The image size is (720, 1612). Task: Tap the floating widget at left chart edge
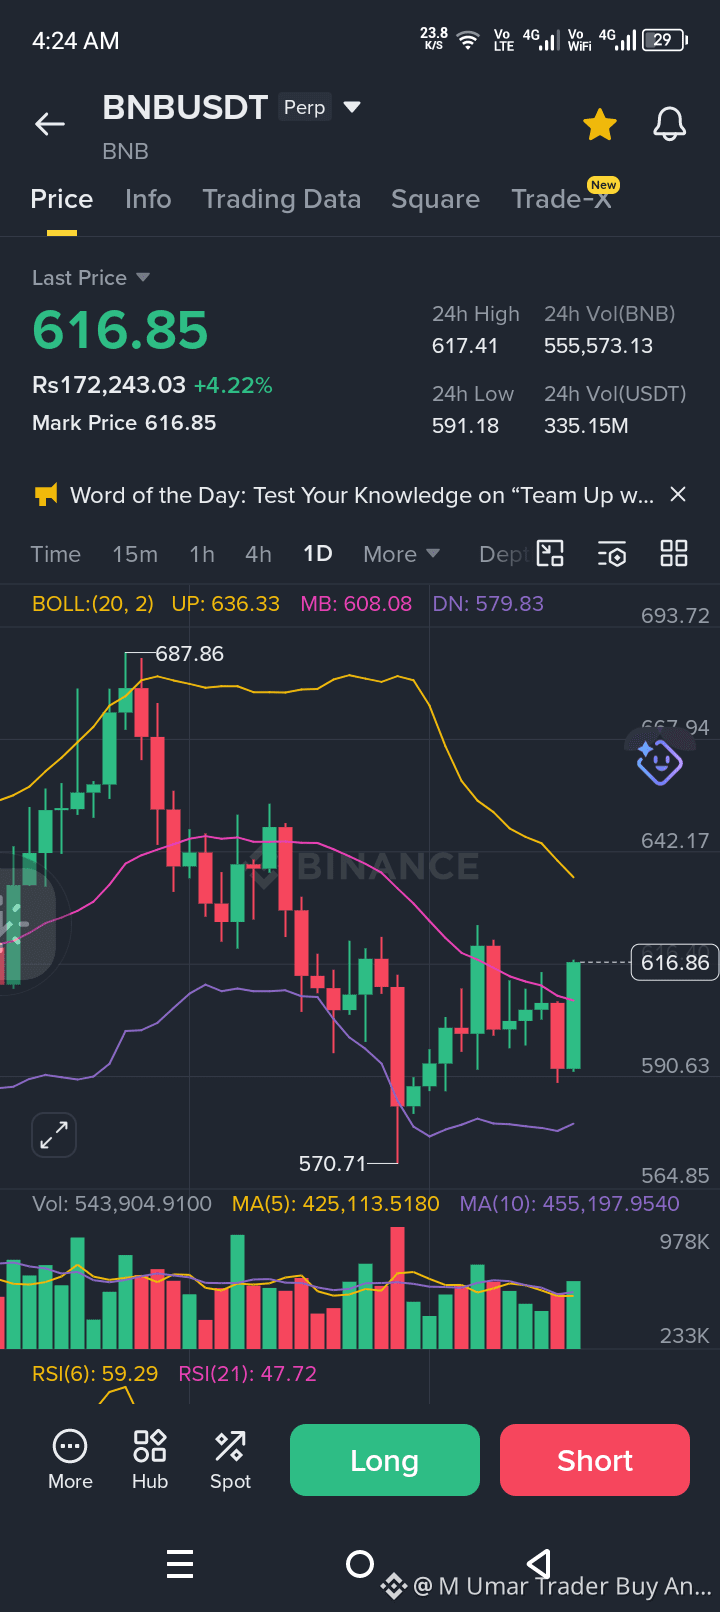pos(26,925)
